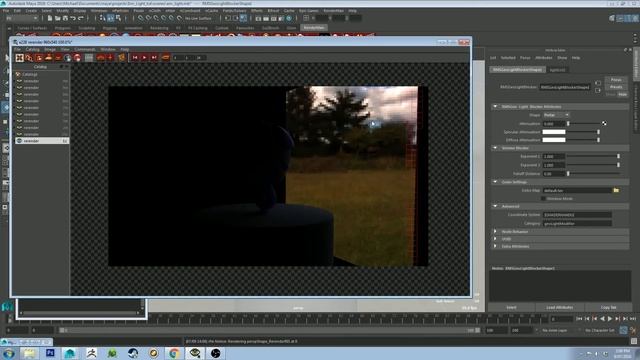The height and width of the screenshot is (360, 640).
Task: Click the Specular Attenuation white color swatch
Action: (x=554, y=132)
